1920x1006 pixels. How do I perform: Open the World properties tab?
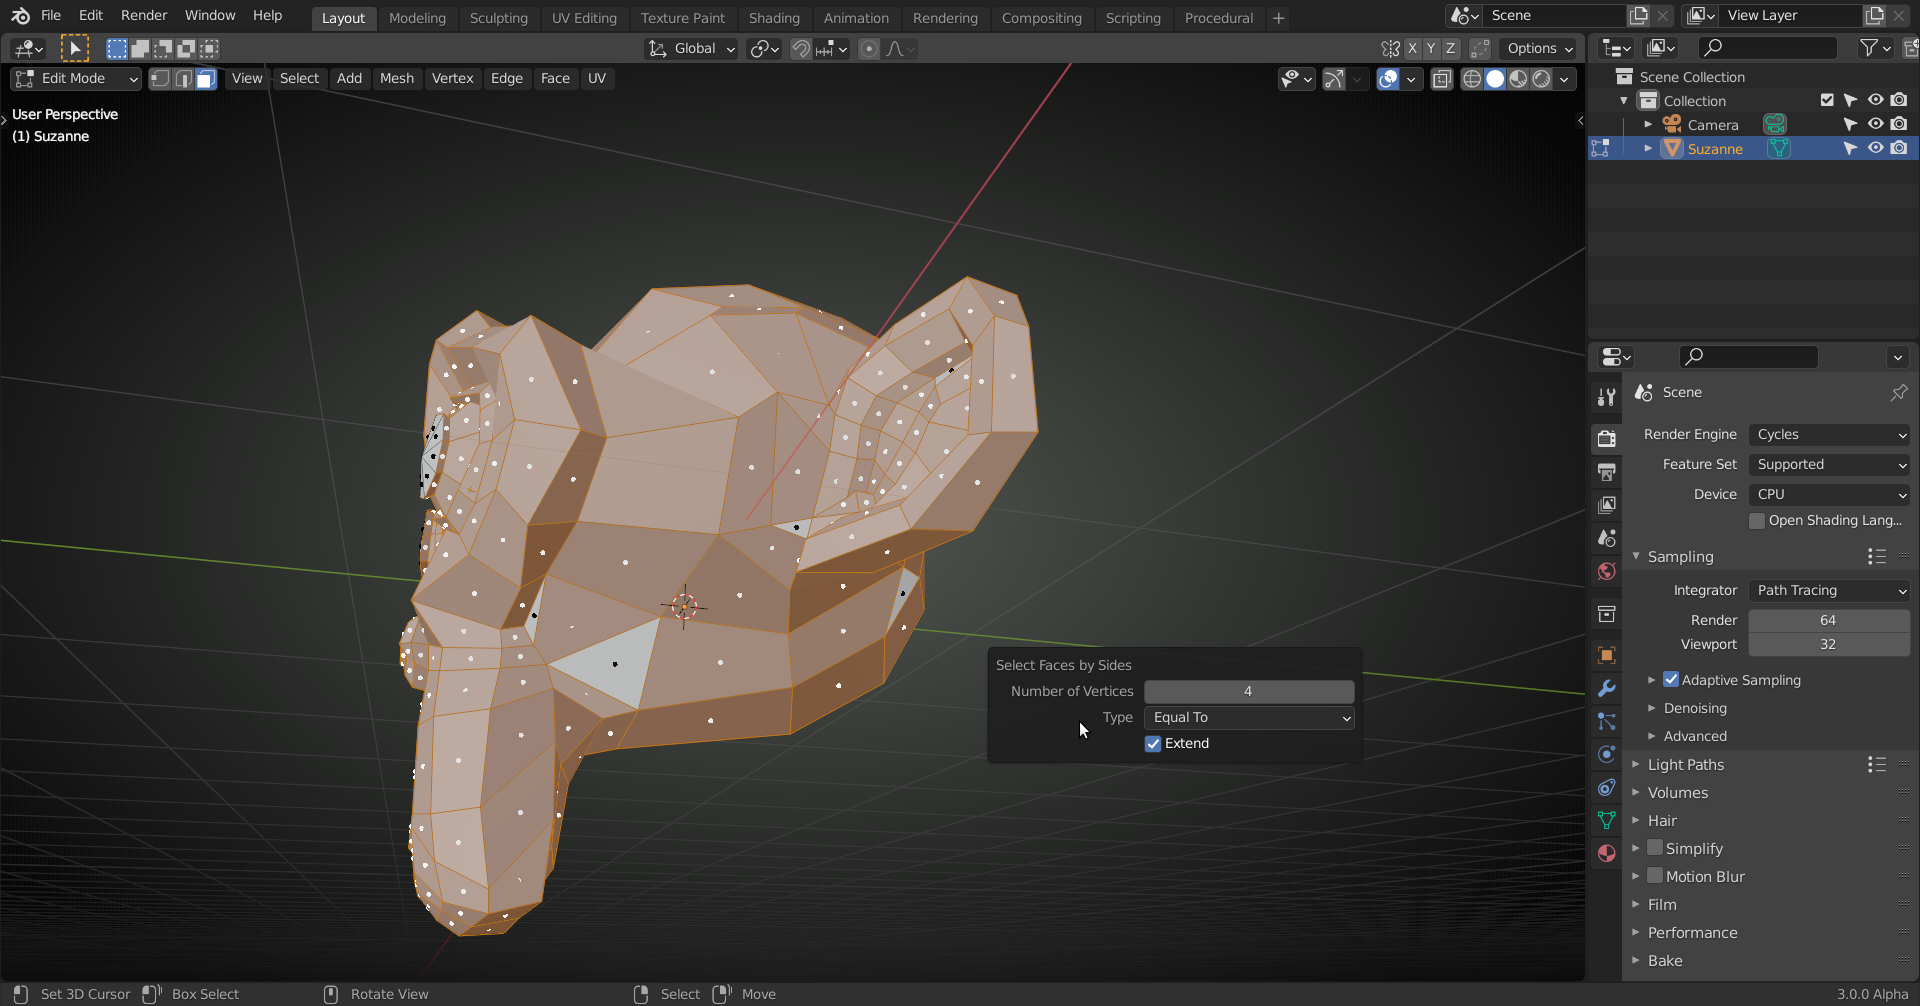[x=1607, y=571]
